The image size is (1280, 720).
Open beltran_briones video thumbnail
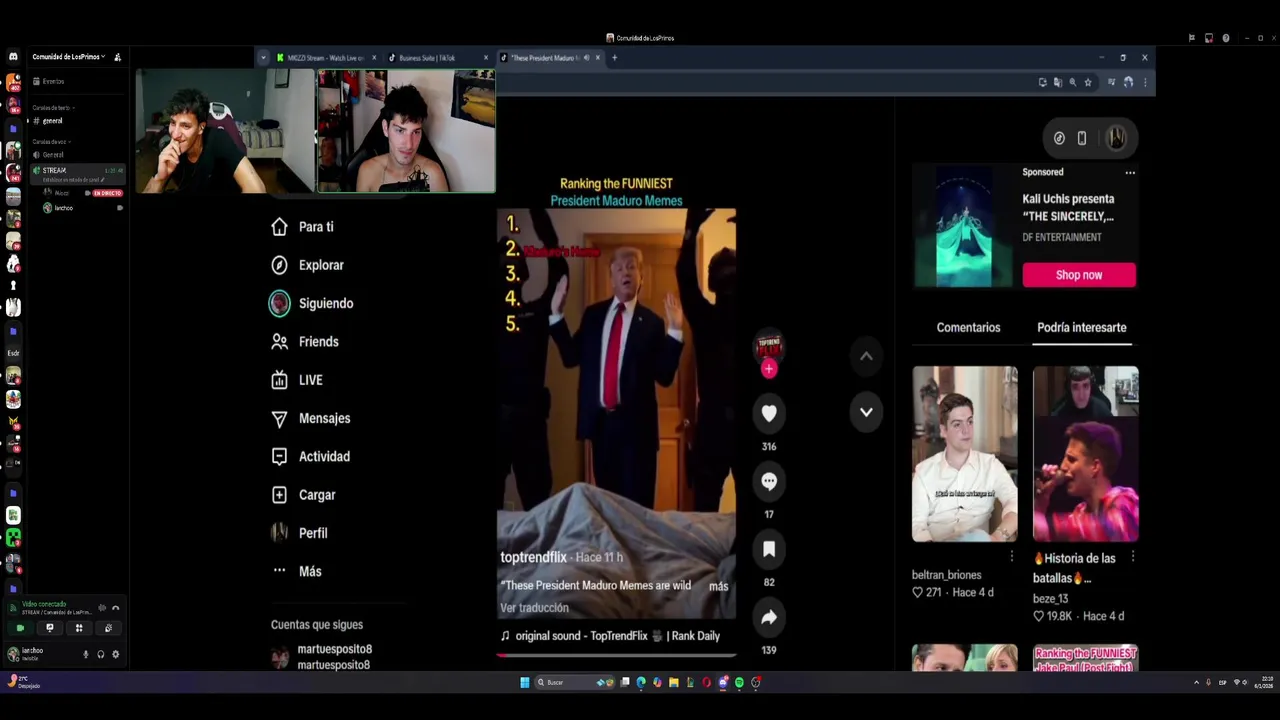pos(965,454)
